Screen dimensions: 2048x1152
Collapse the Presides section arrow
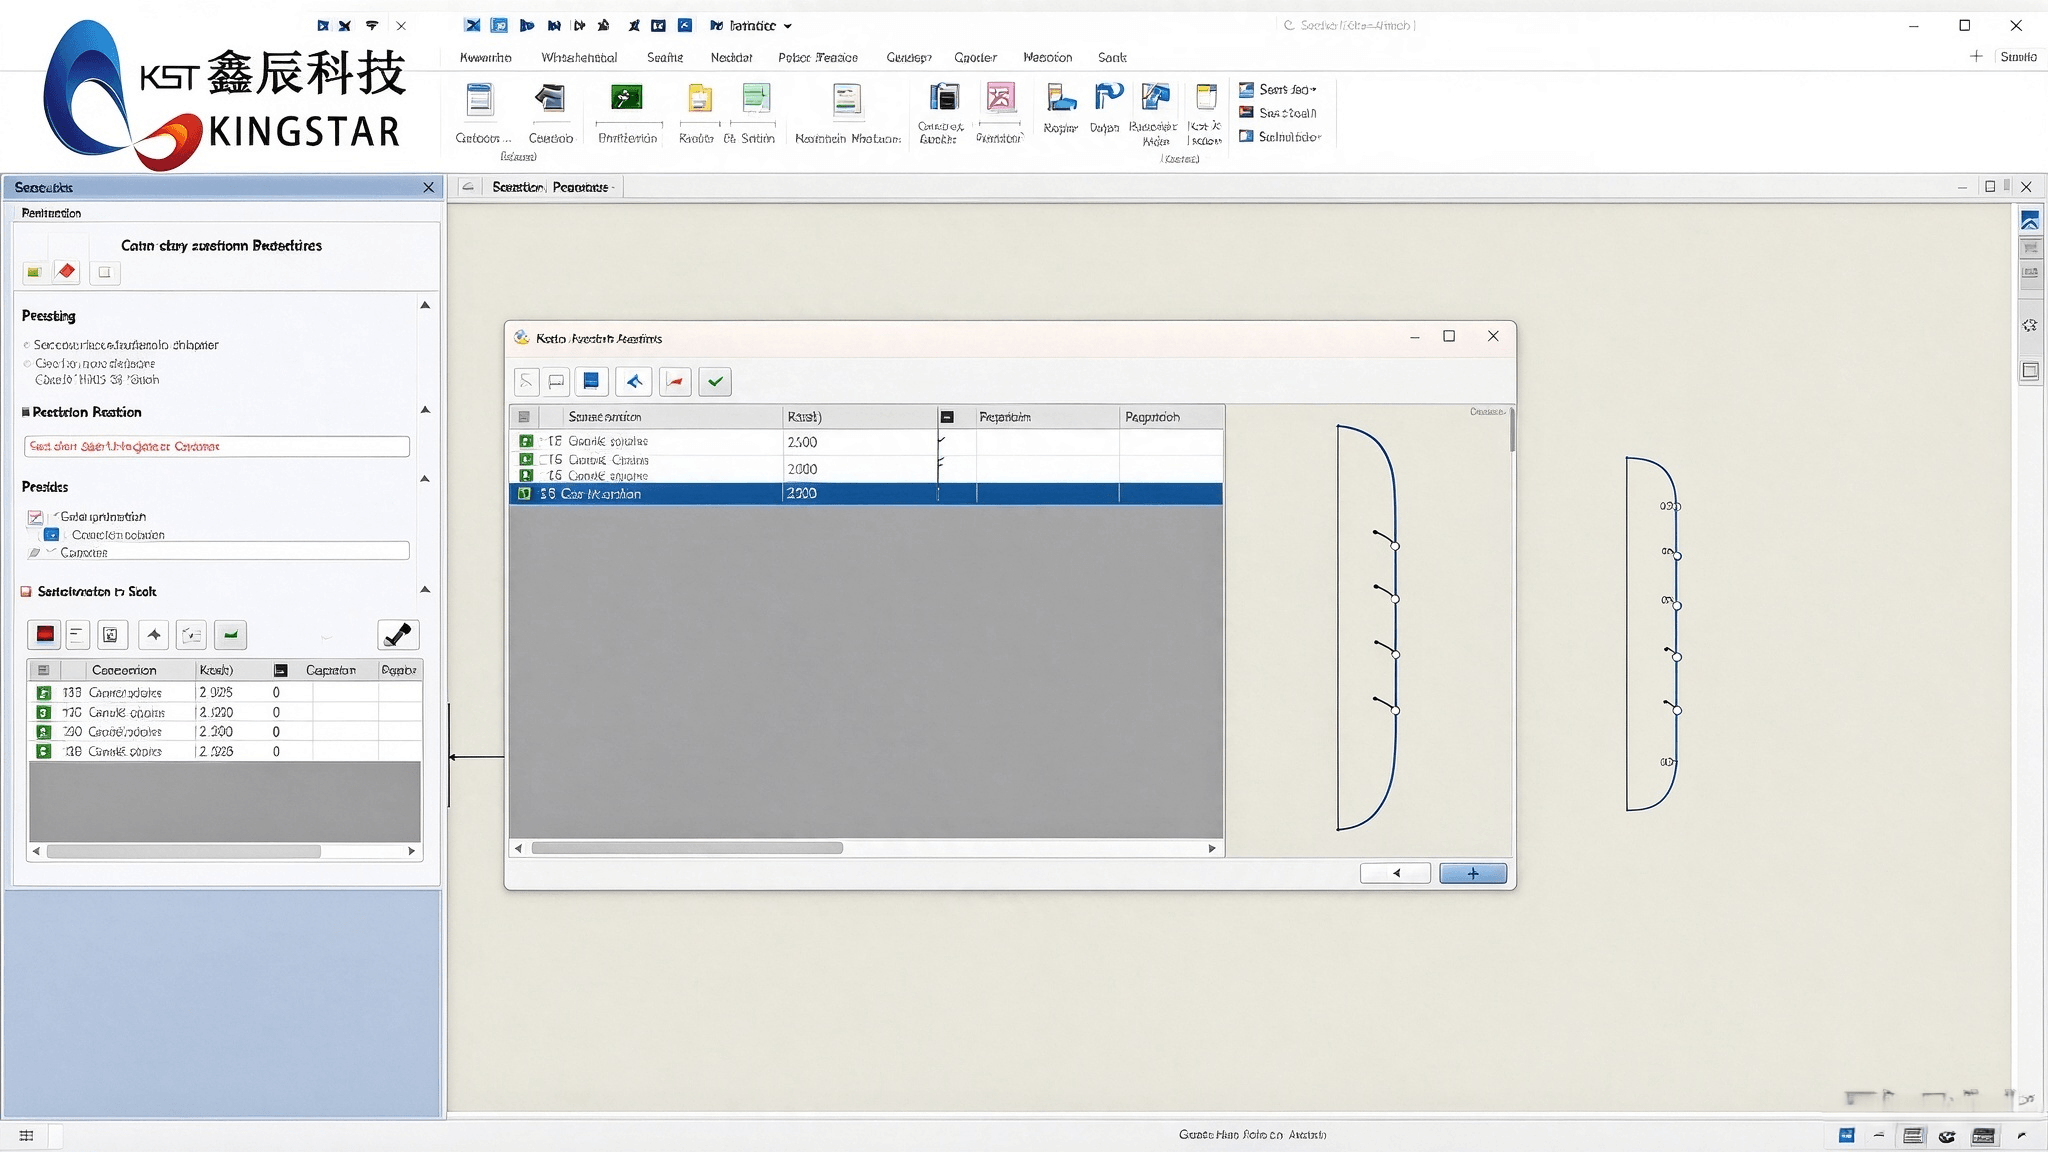point(425,479)
